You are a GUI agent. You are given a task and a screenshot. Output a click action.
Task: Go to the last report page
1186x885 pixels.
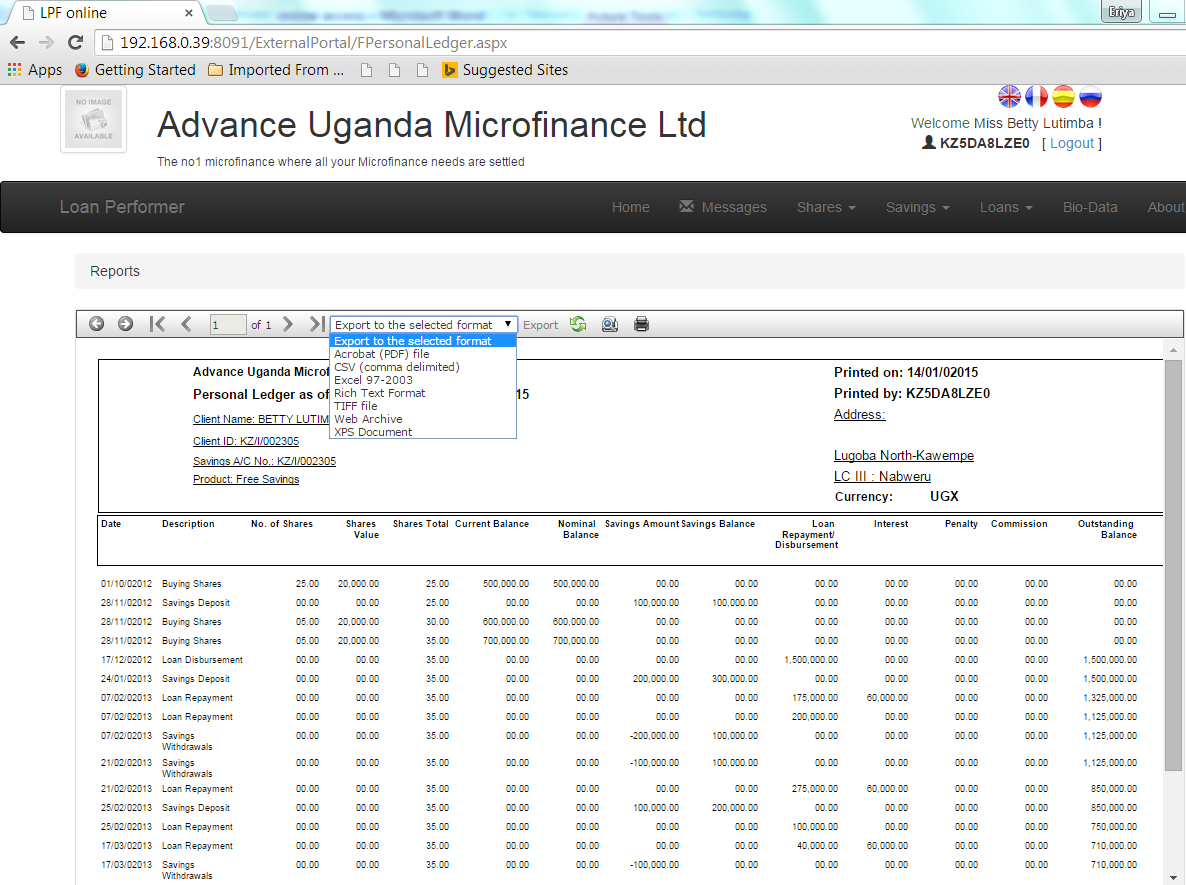pyautogui.click(x=317, y=324)
